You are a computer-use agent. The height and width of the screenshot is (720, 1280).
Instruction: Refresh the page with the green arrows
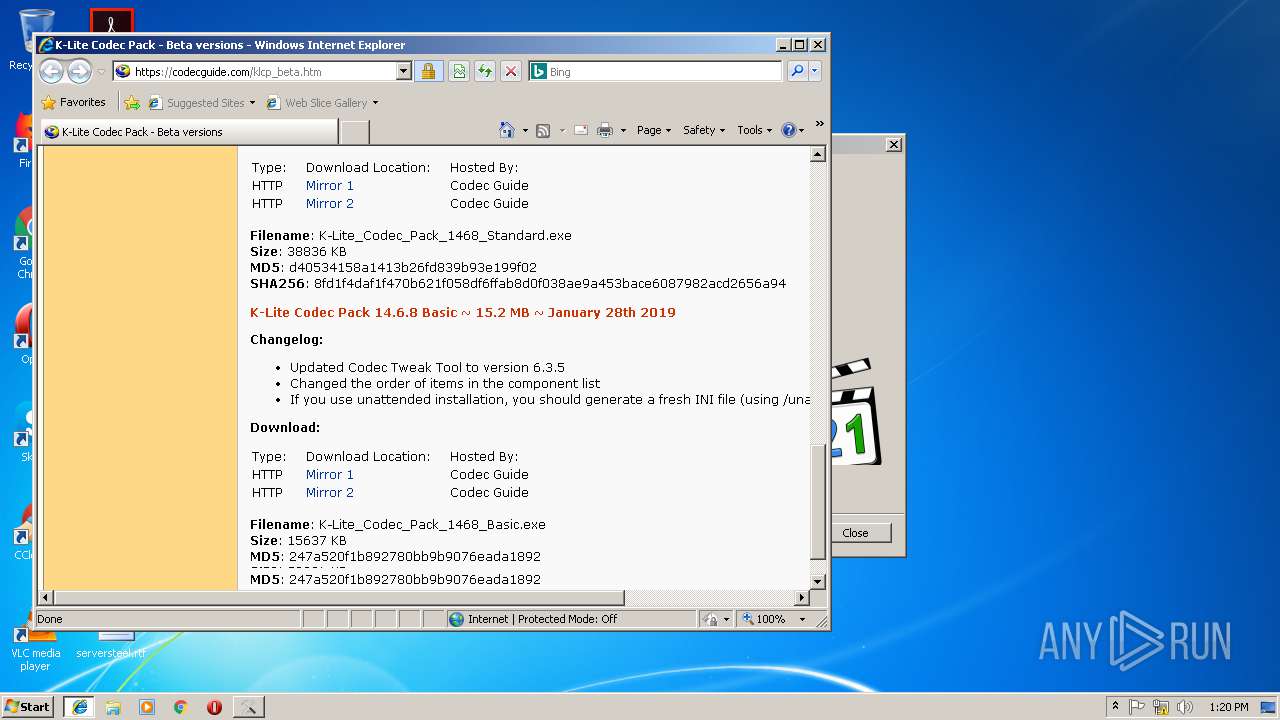coord(484,71)
